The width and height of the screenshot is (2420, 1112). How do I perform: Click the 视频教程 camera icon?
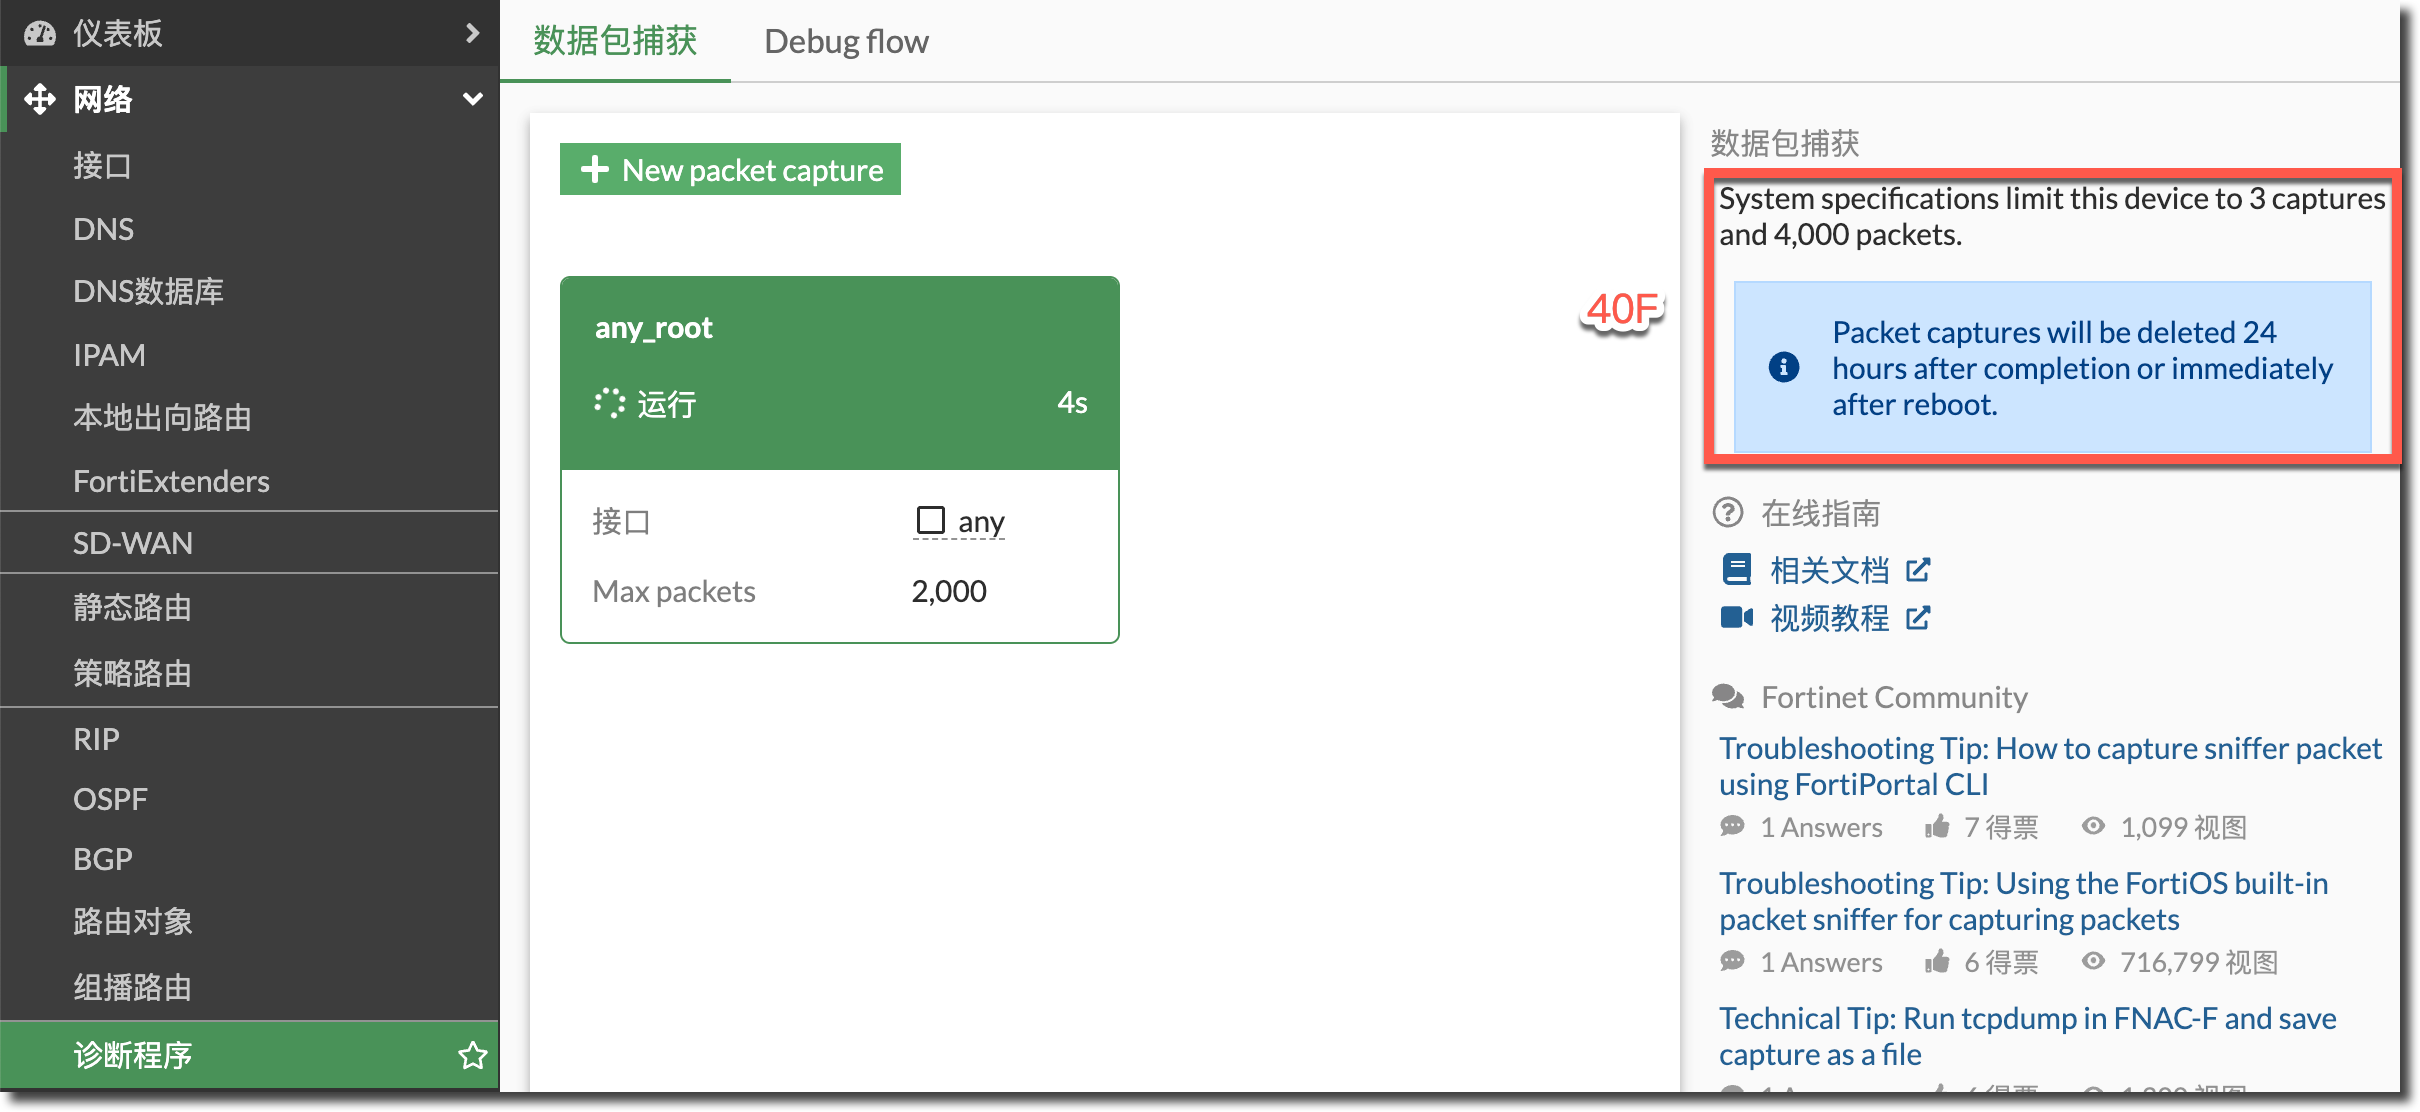pyautogui.click(x=1737, y=618)
